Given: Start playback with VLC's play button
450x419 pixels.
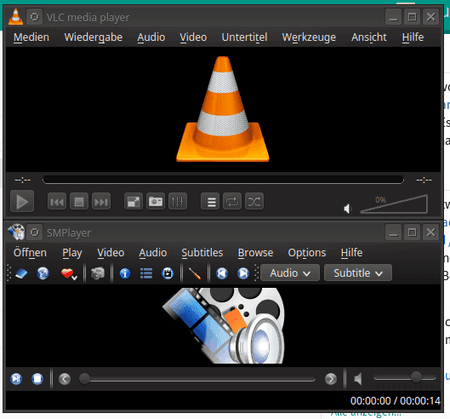Looking at the screenshot, I should pyautogui.click(x=22, y=201).
